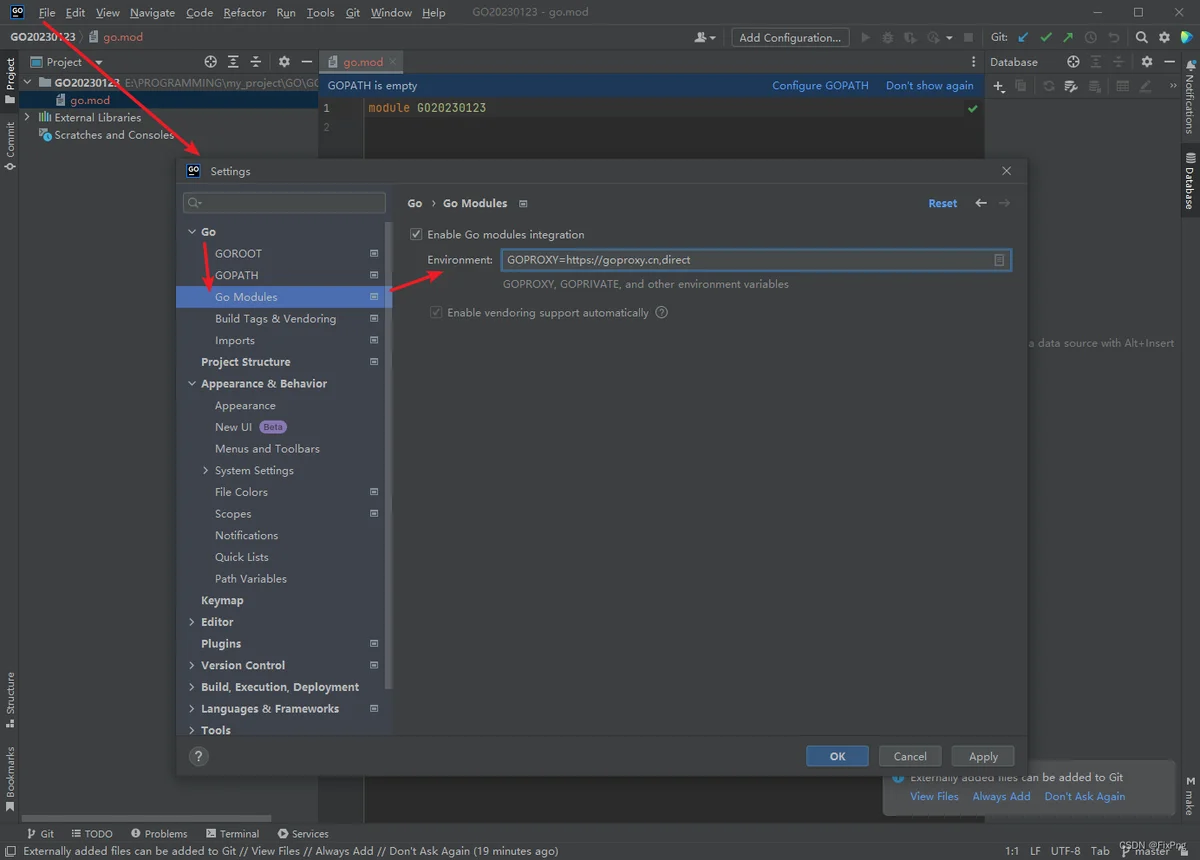Open the Problems tool window tab
The height and width of the screenshot is (860, 1200).
(x=158, y=834)
